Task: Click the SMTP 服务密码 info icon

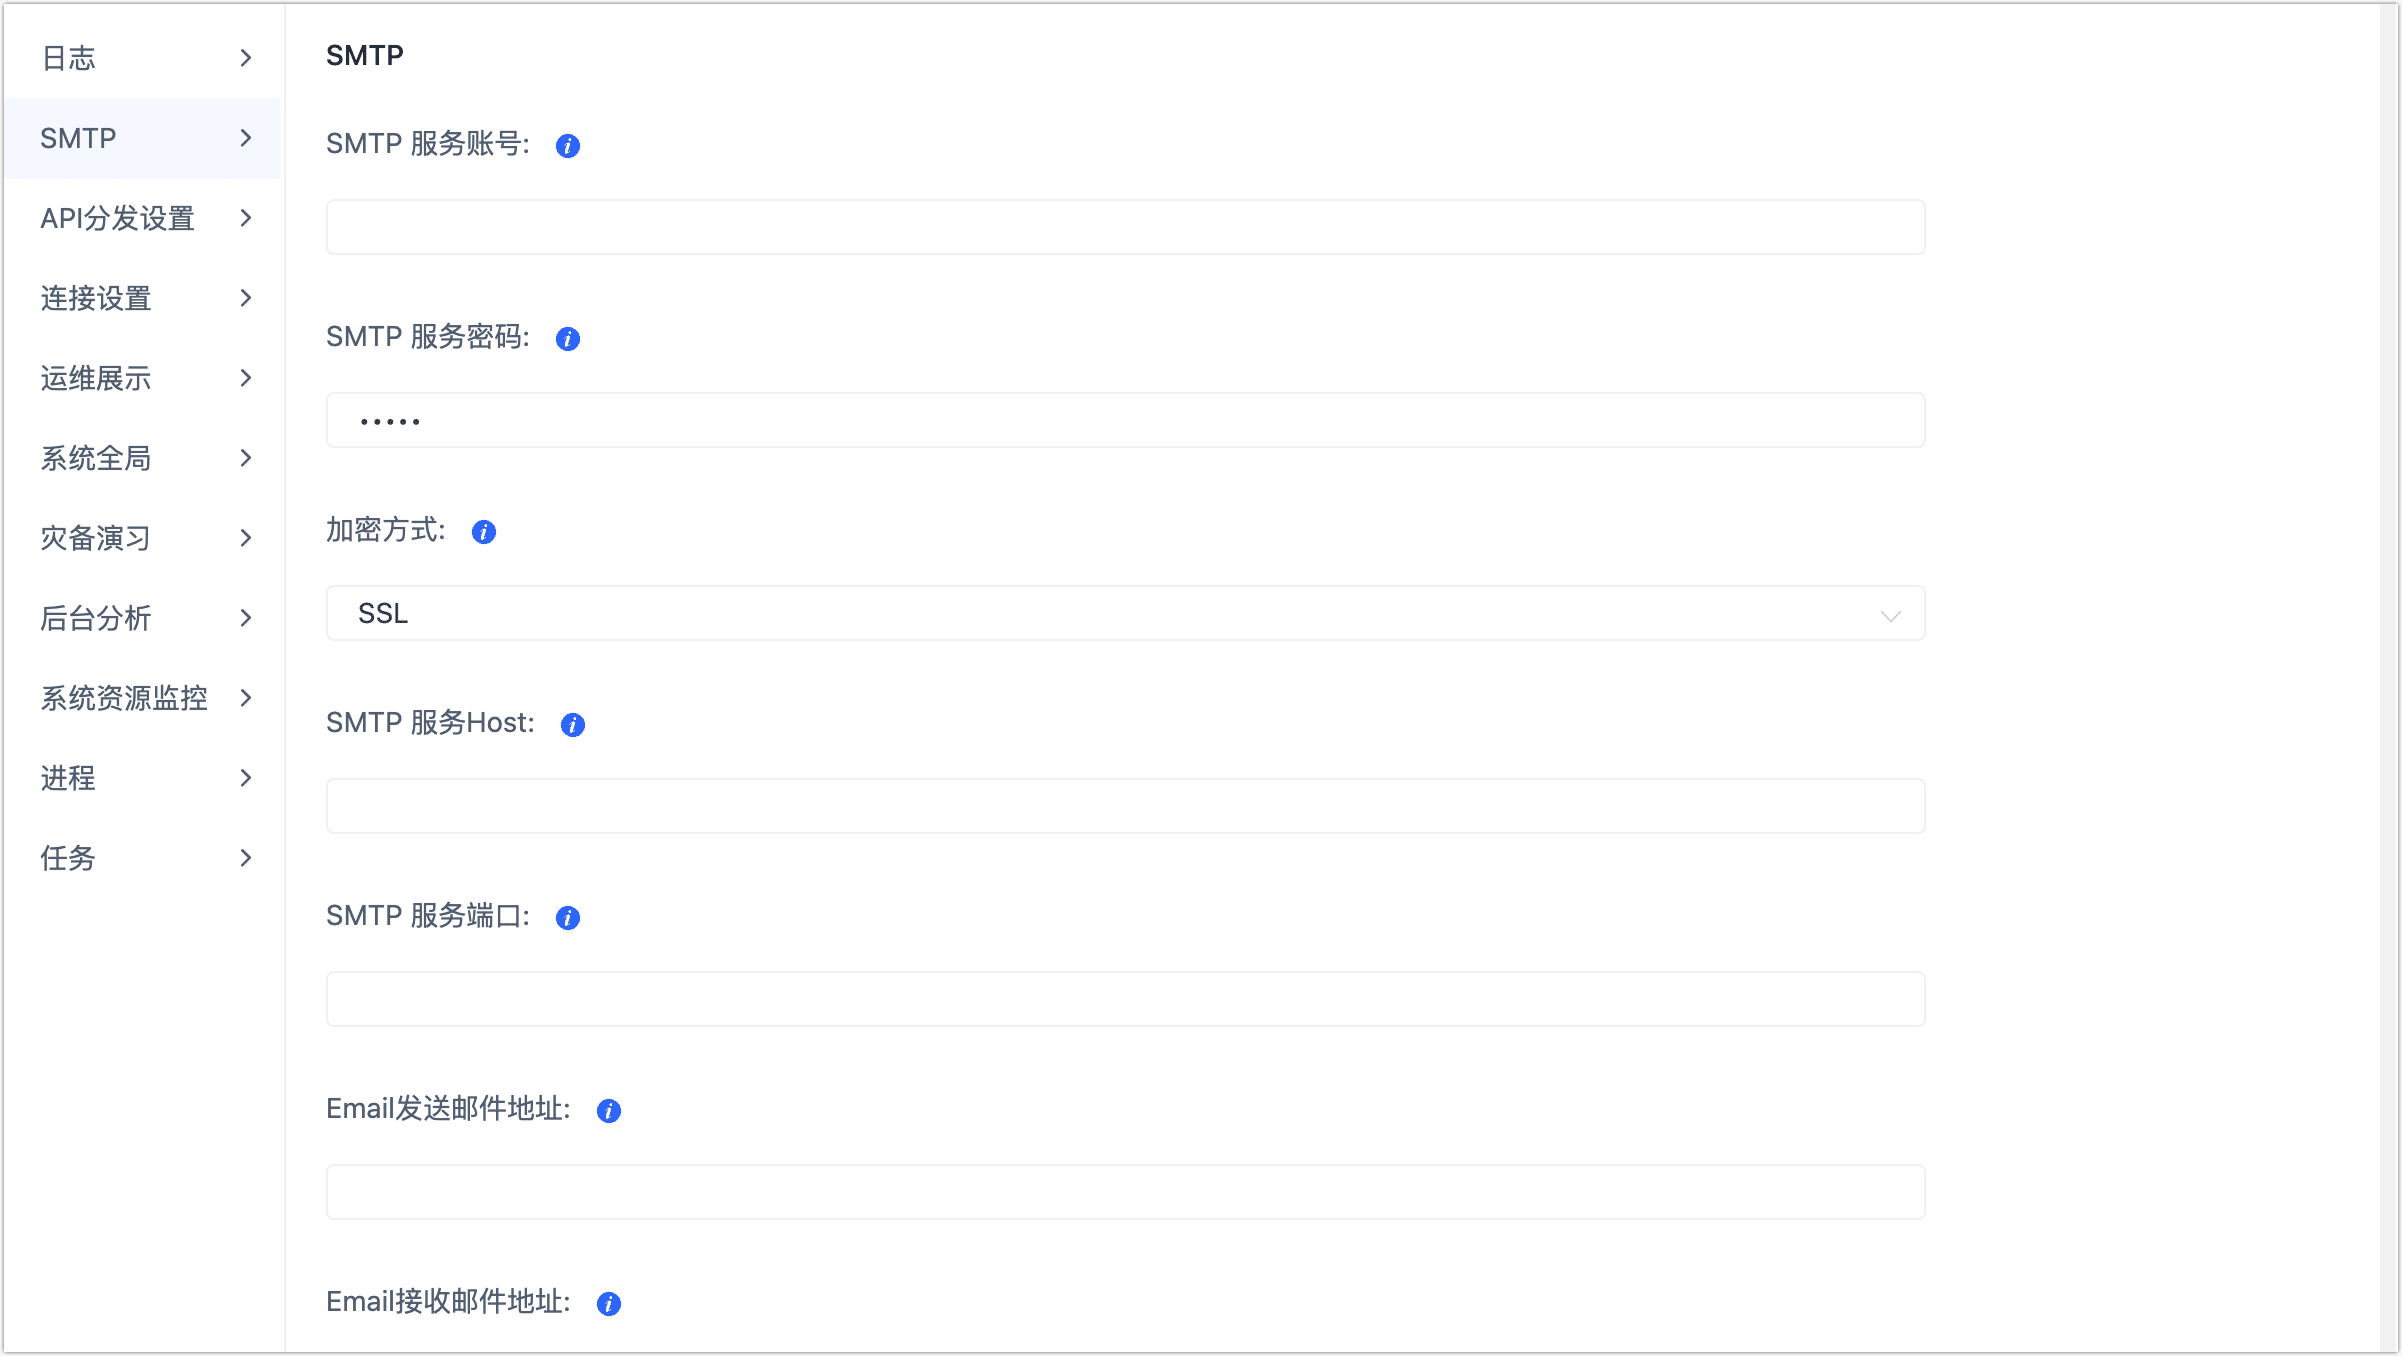Action: coord(568,339)
